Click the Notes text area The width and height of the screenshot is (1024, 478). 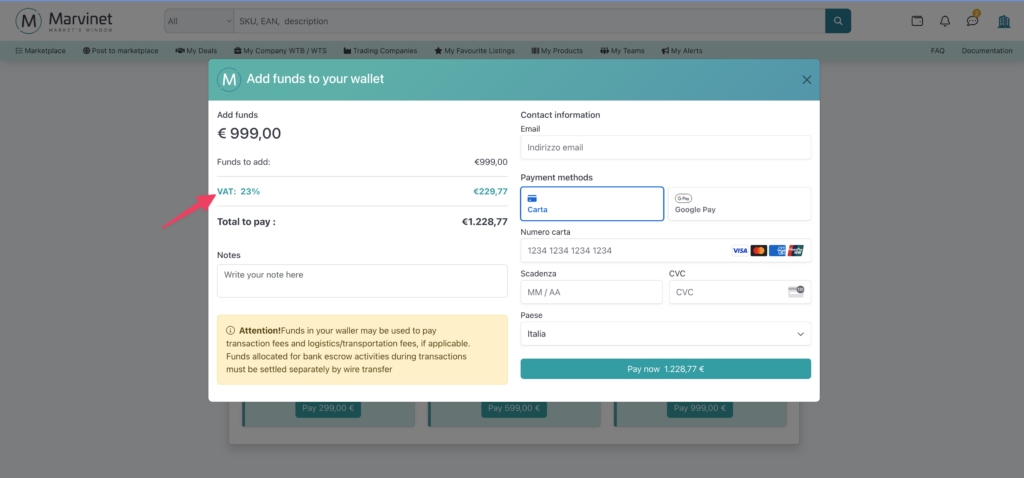point(362,280)
